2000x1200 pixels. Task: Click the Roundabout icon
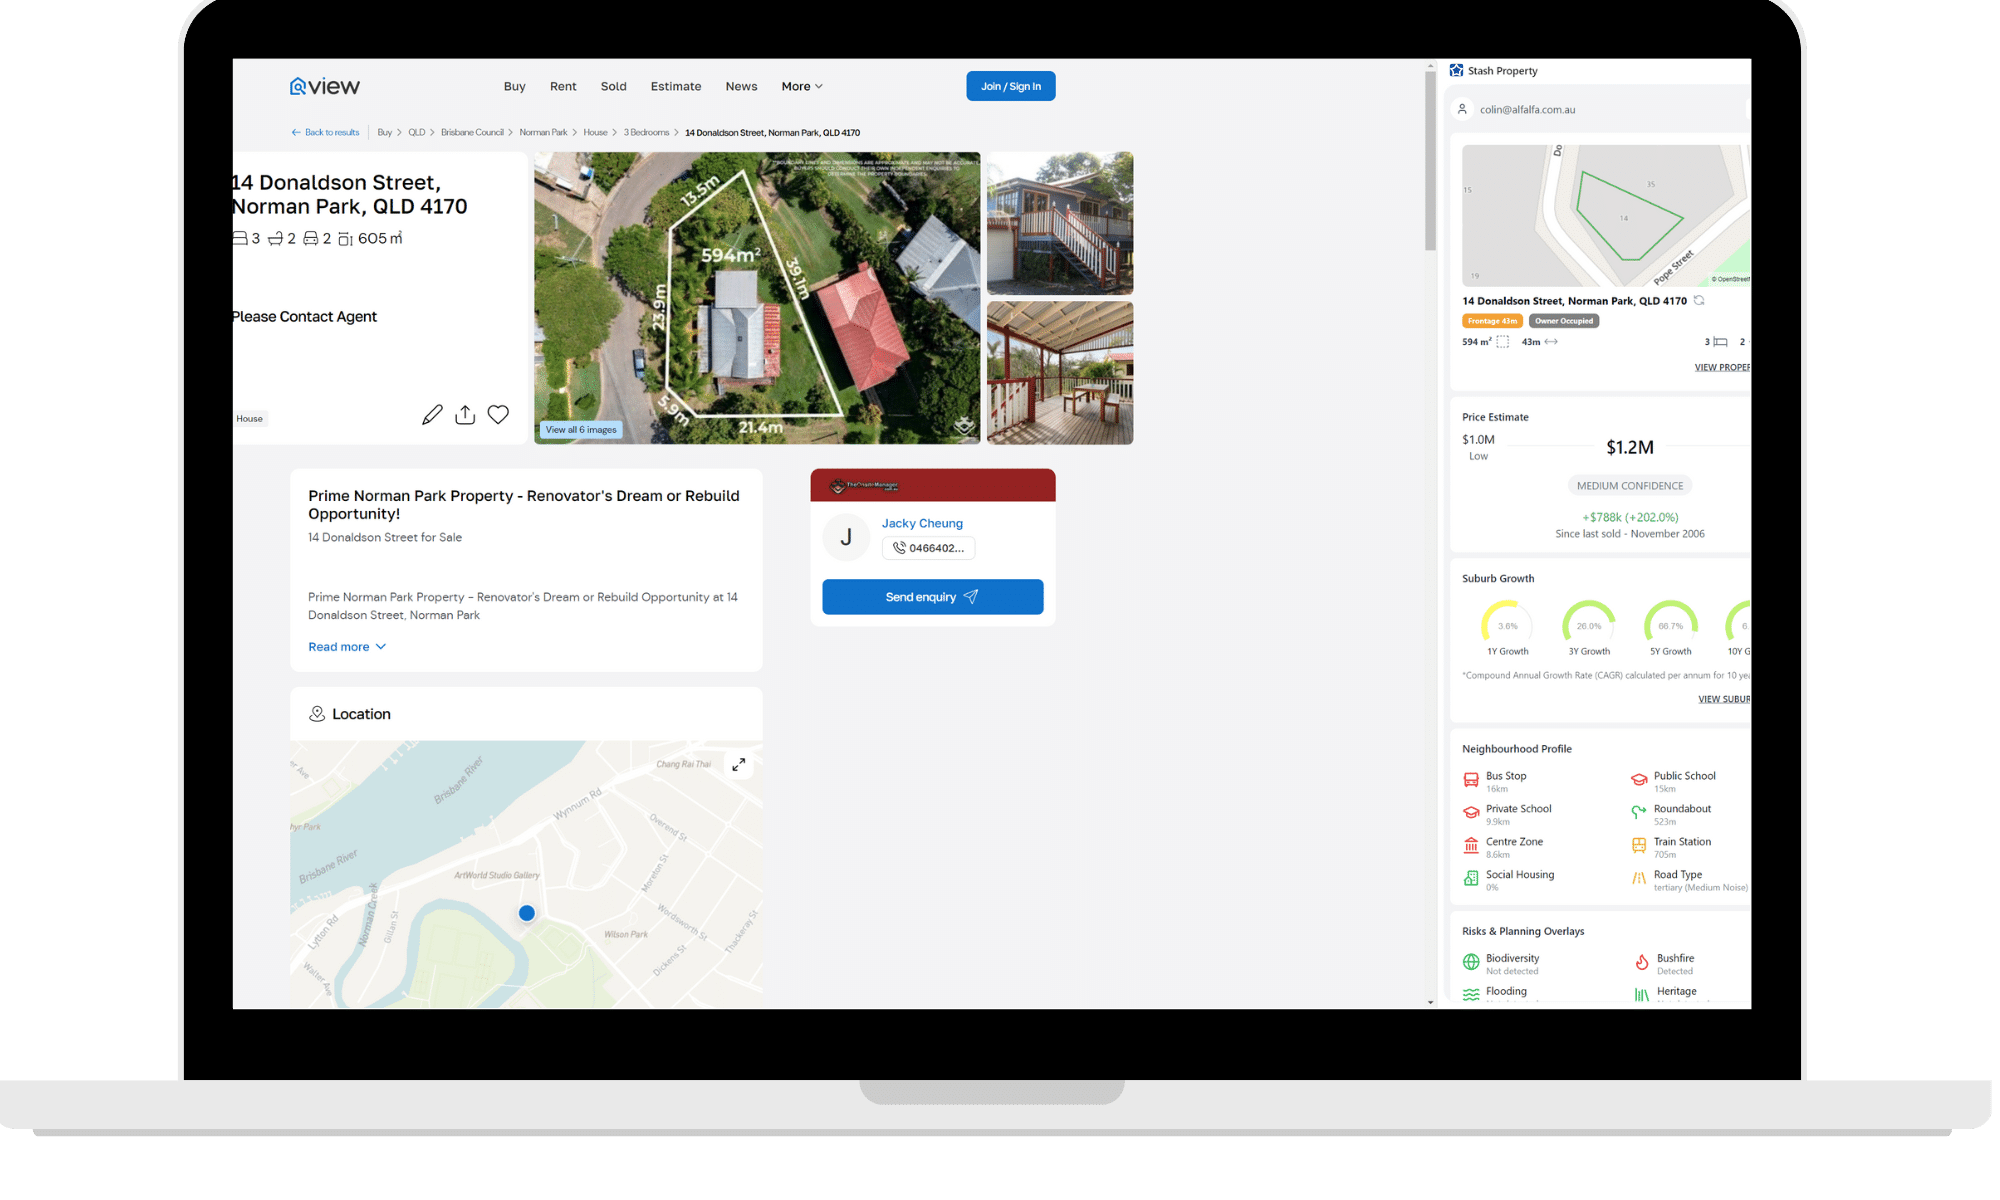click(x=1639, y=813)
